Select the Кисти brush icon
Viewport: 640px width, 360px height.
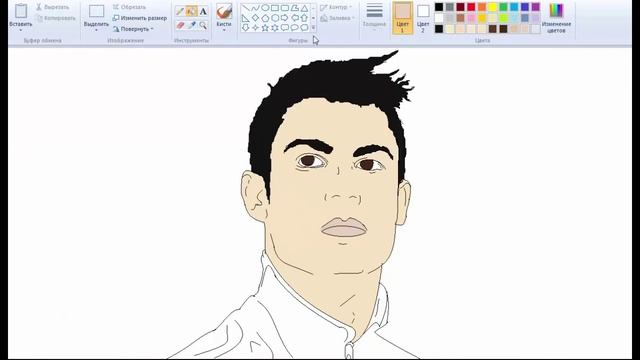[224, 11]
